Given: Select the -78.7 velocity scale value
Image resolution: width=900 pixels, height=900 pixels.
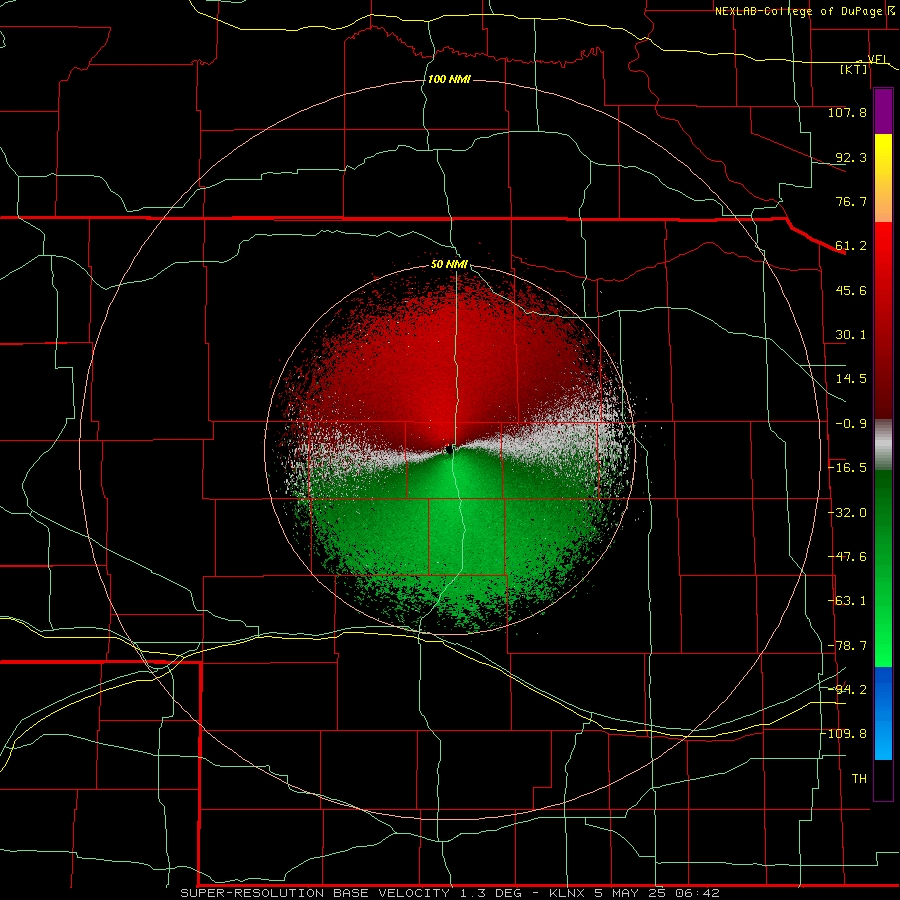Looking at the screenshot, I should (847, 646).
